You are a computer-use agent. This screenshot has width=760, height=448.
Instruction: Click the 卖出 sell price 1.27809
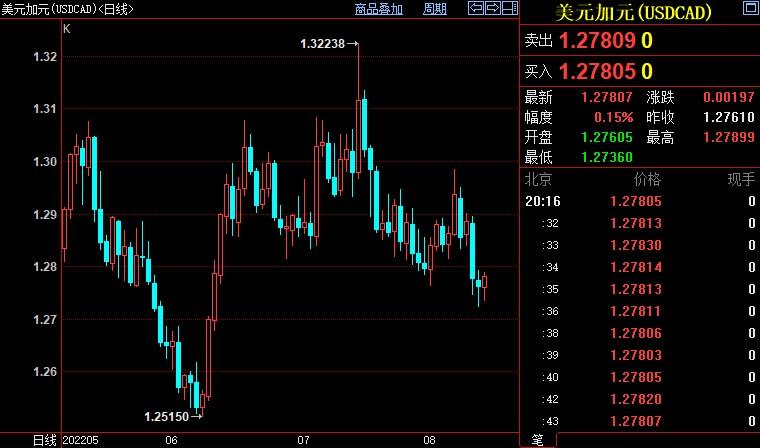[x=597, y=41]
